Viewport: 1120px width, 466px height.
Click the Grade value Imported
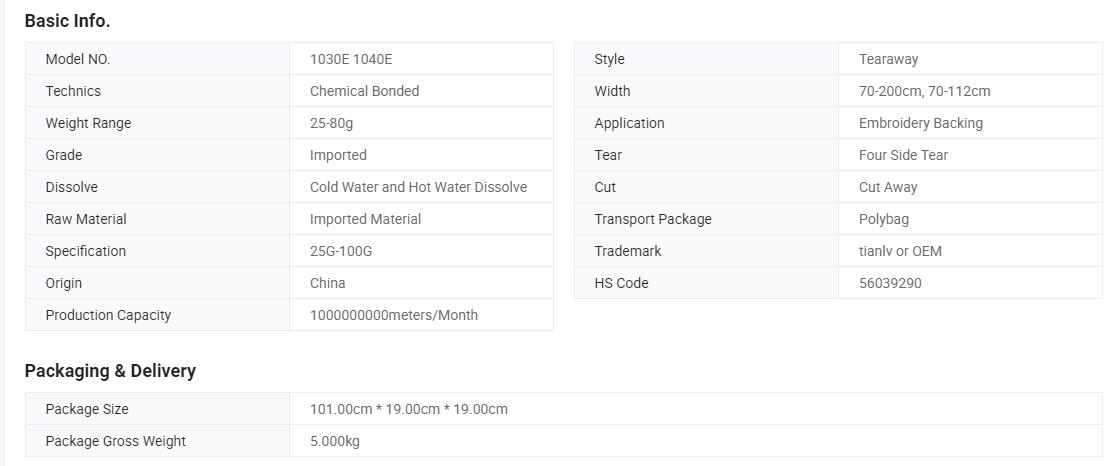(x=338, y=155)
